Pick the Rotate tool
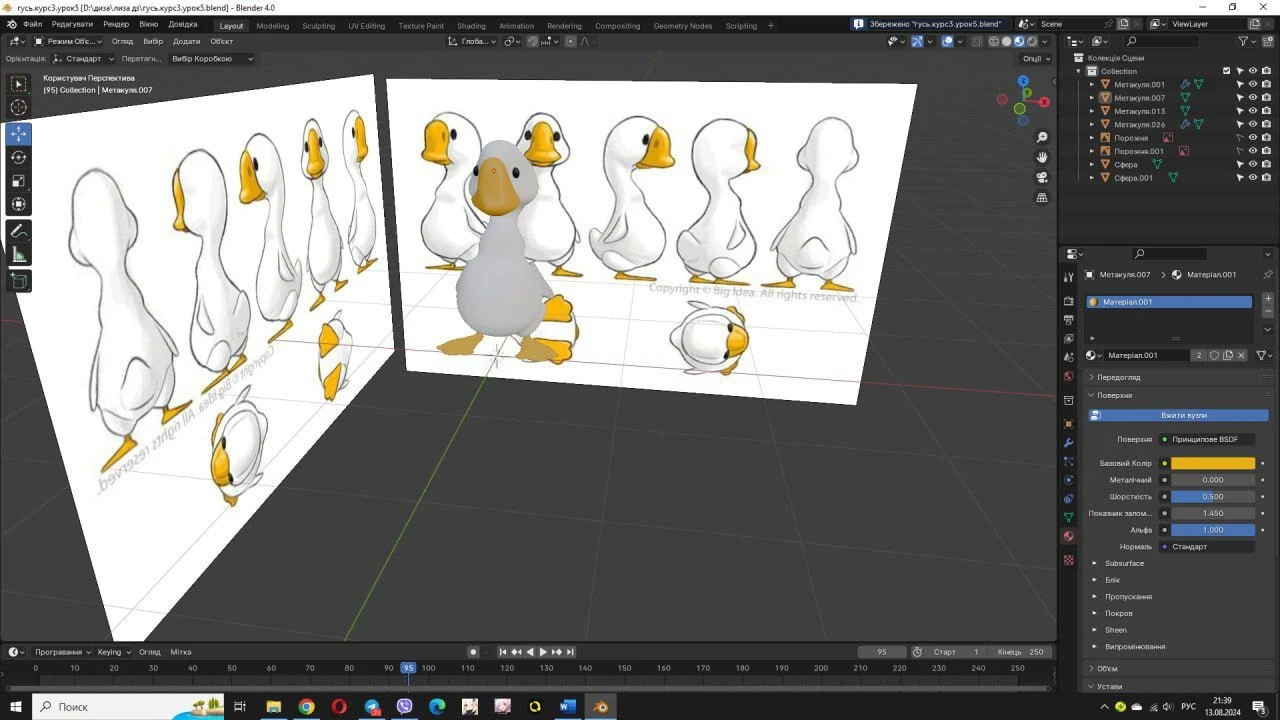 coord(19,157)
